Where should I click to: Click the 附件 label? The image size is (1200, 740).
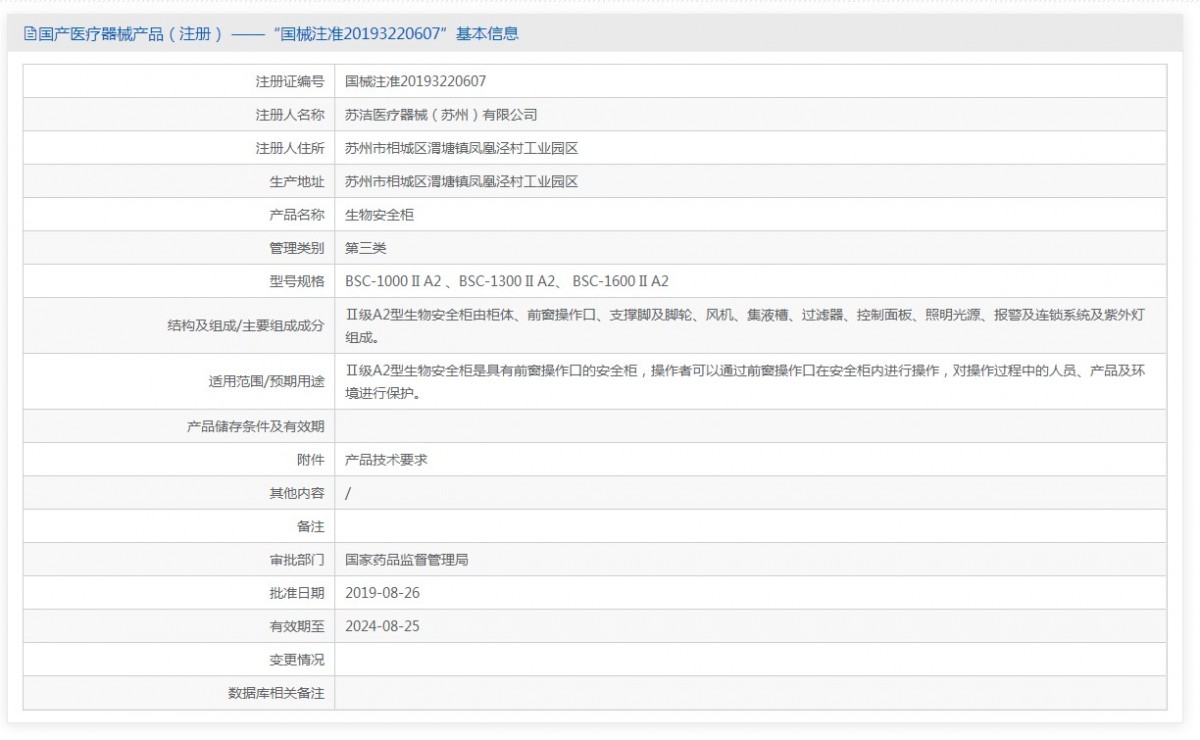311,459
